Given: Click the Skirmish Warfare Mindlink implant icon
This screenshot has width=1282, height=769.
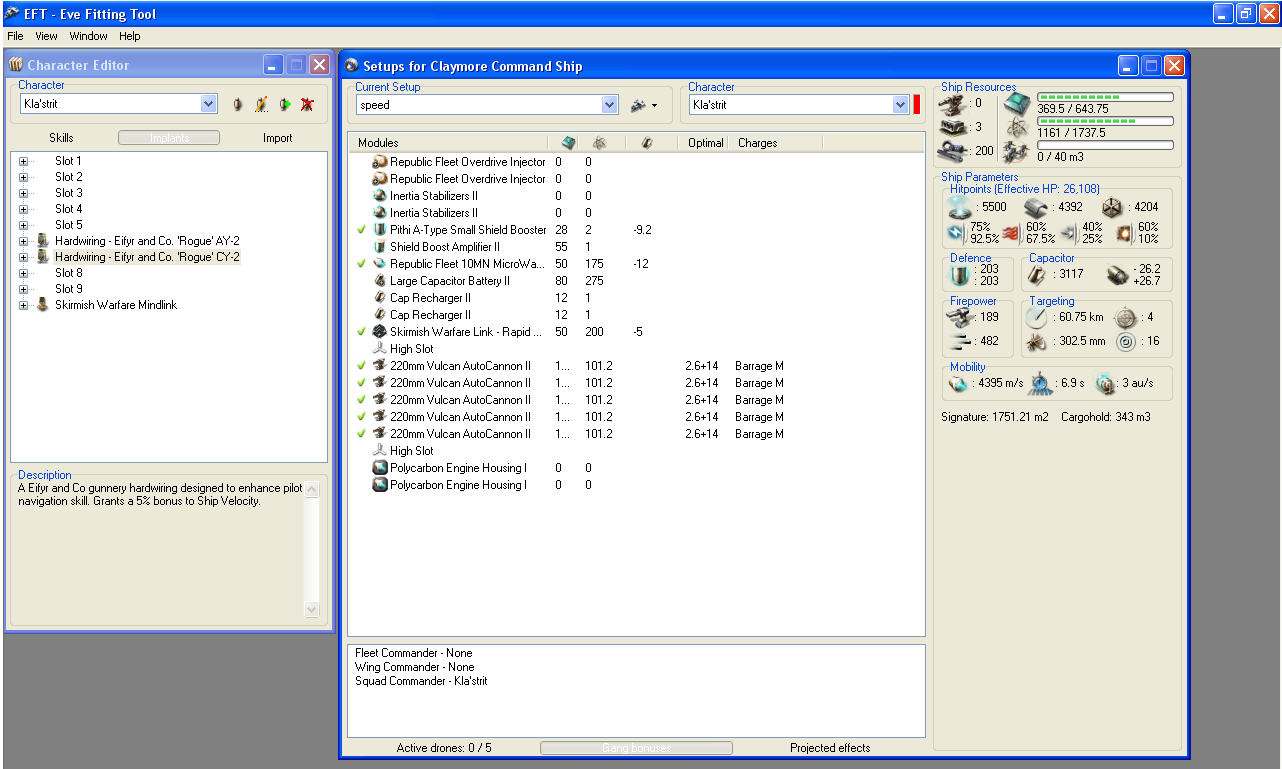Looking at the screenshot, I should point(43,305).
